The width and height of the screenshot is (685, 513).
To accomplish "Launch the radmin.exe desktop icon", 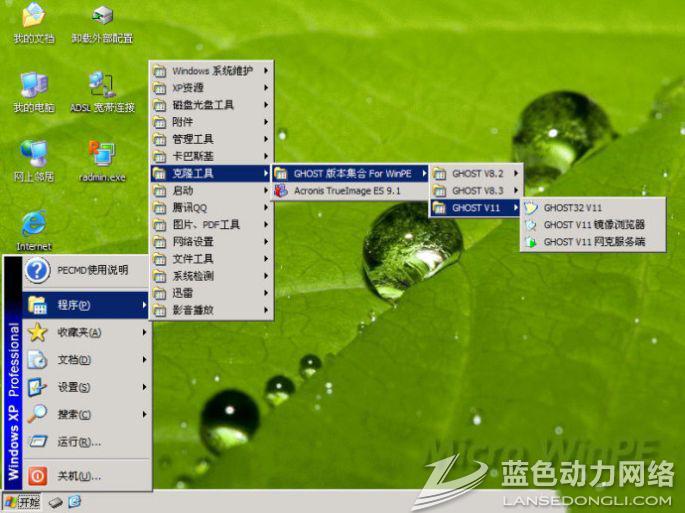I will click(102, 155).
